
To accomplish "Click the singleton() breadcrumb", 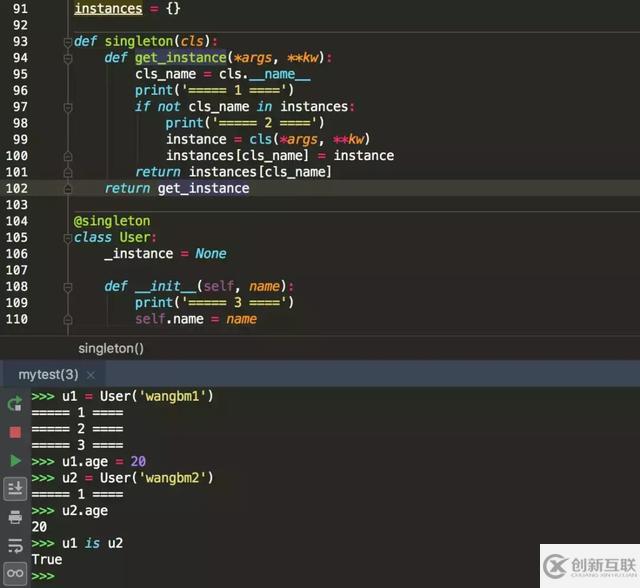I will point(111,348).
